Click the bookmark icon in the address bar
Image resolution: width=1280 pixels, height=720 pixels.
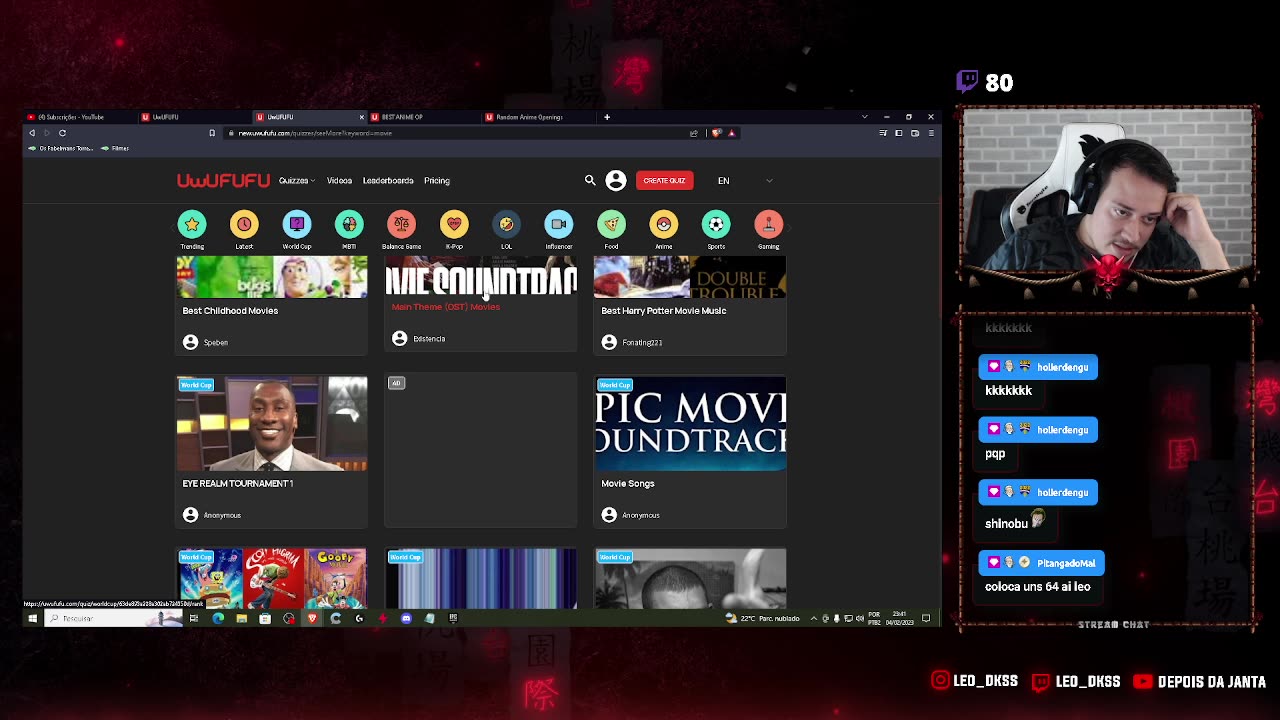(212, 133)
